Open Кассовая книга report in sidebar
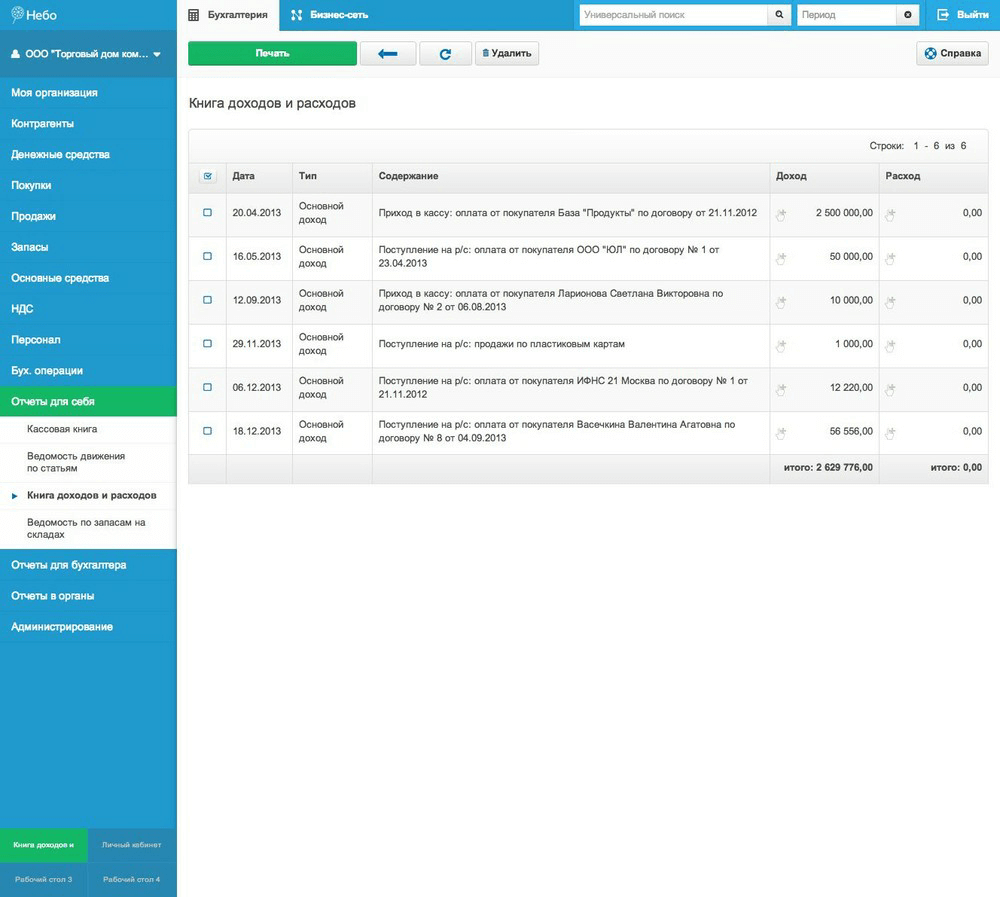The image size is (1000, 897). (x=62, y=429)
